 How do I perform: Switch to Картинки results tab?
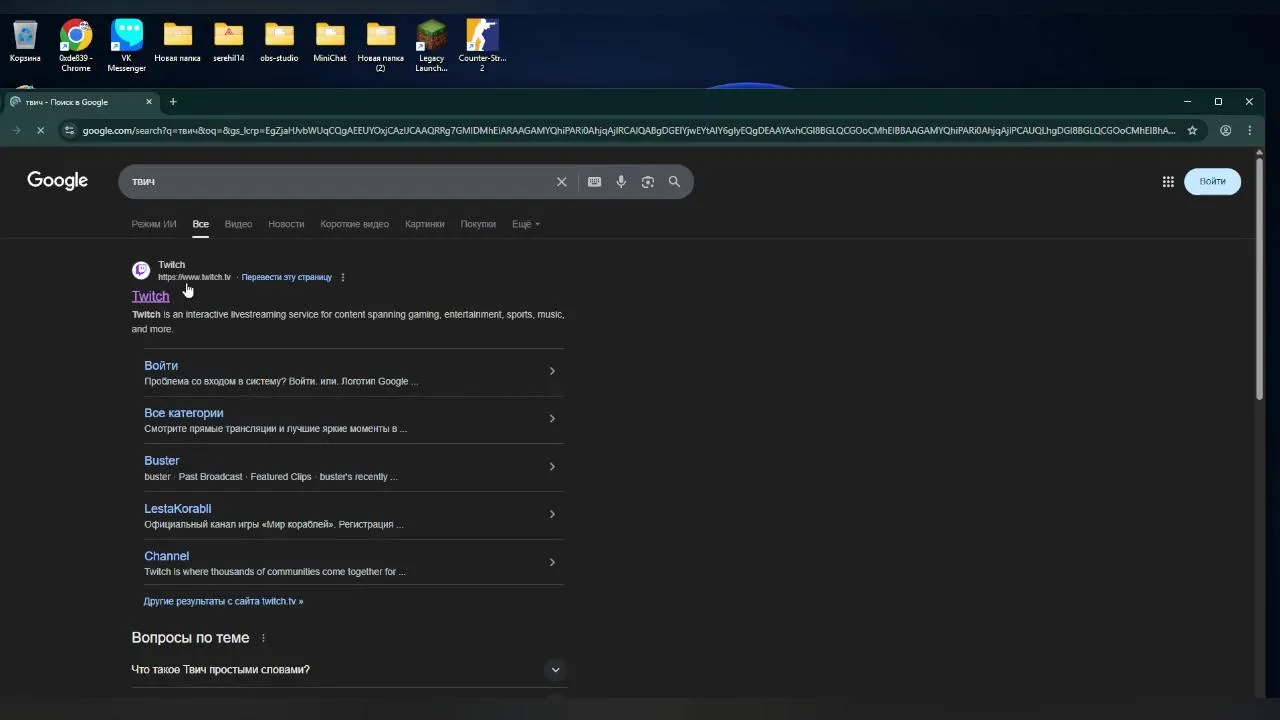[x=424, y=224]
